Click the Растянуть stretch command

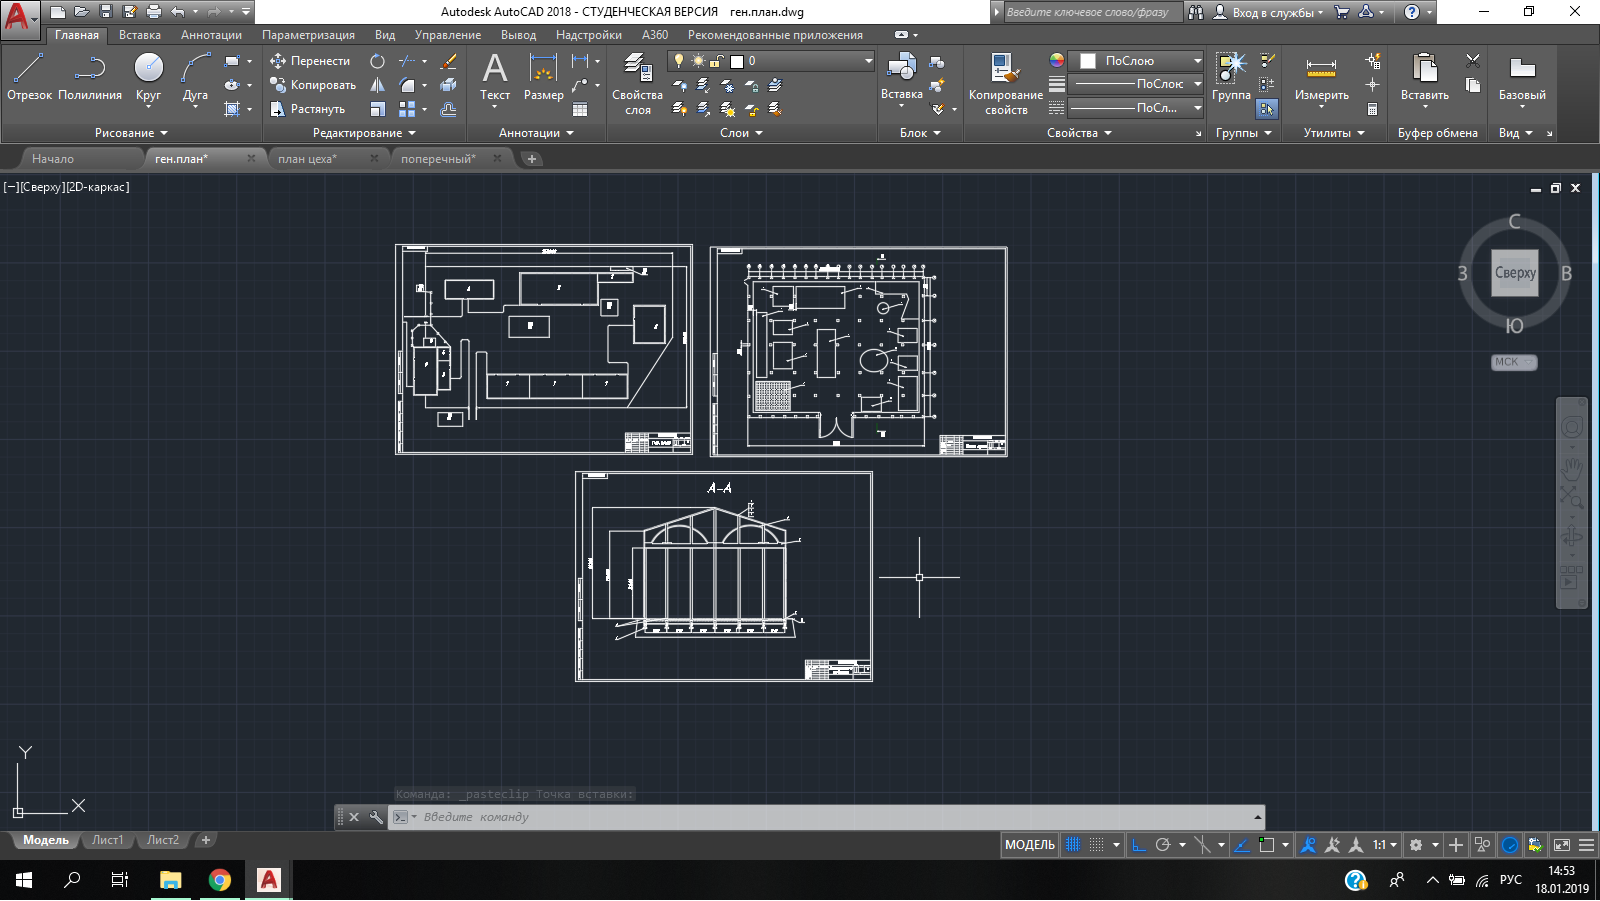[x=308, y=109]
